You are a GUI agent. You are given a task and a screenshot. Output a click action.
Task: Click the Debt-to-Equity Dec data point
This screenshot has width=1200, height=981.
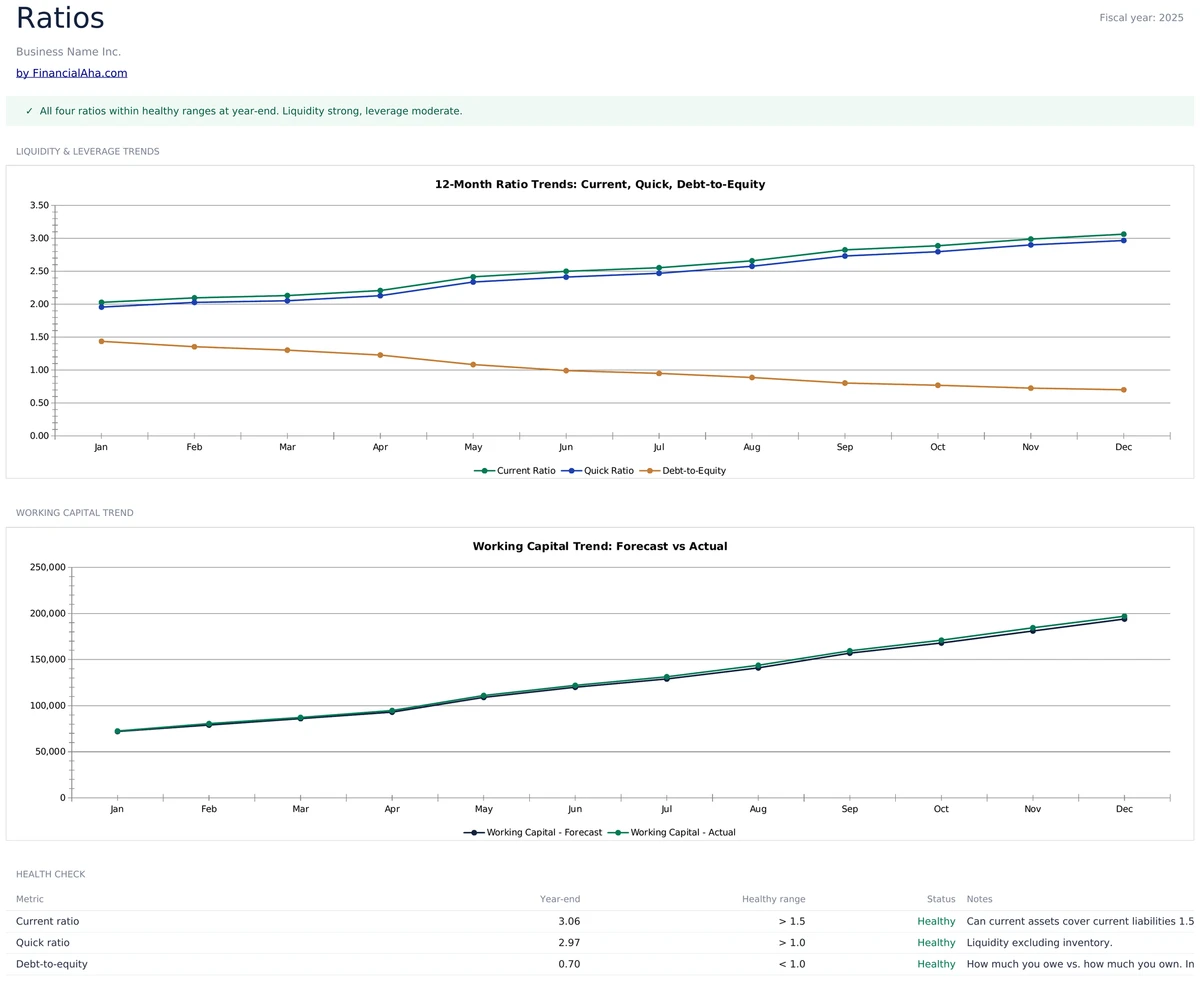pyautogui.click(x=1123, y=390)
